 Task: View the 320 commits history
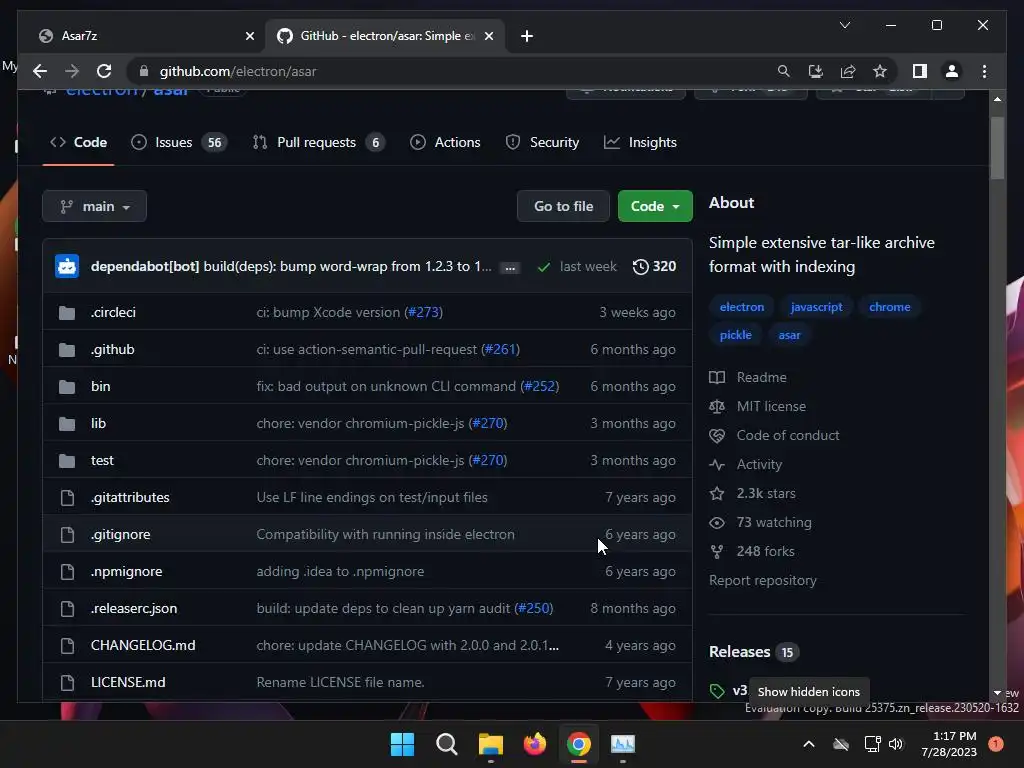click(654, 266)
